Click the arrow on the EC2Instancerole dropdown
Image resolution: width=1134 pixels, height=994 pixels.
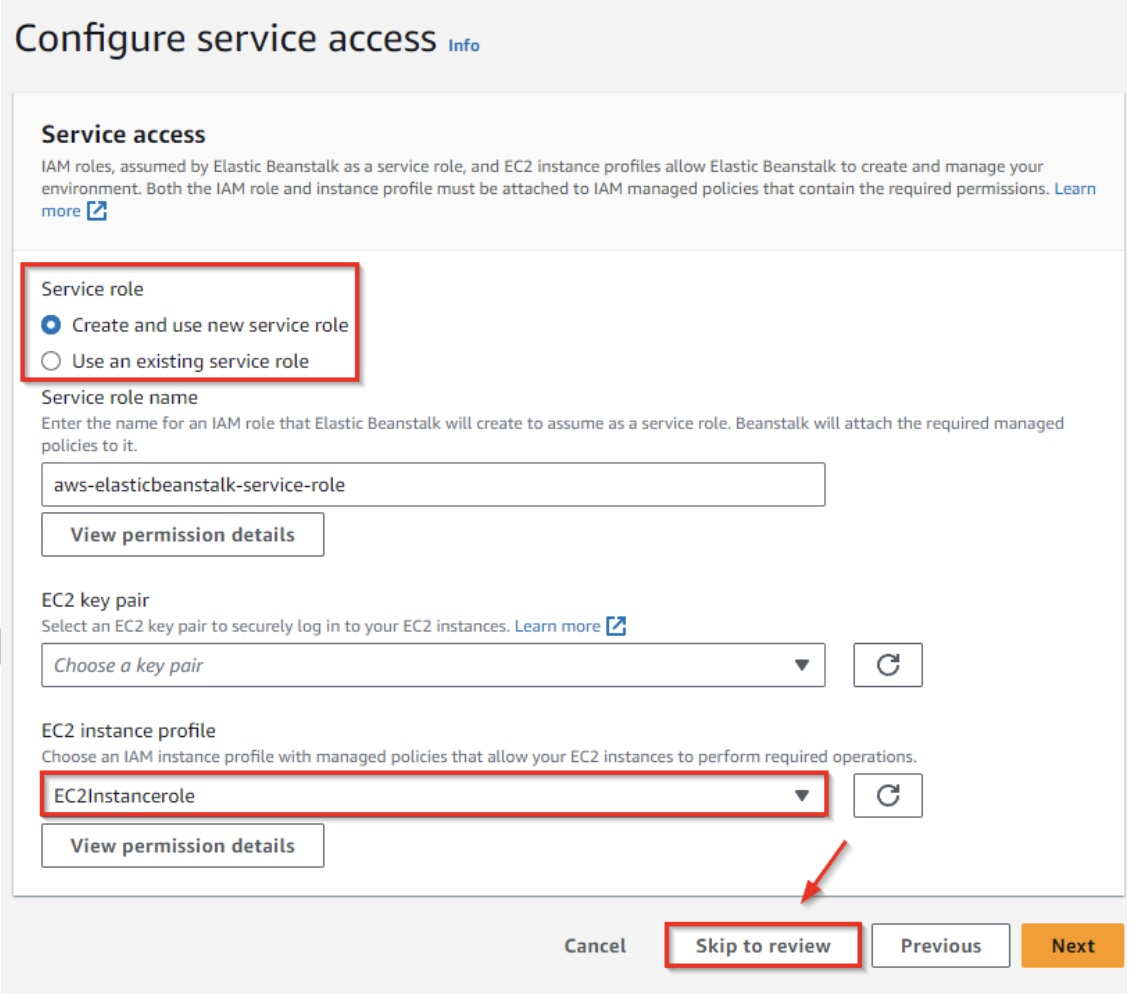click(800, 796)
